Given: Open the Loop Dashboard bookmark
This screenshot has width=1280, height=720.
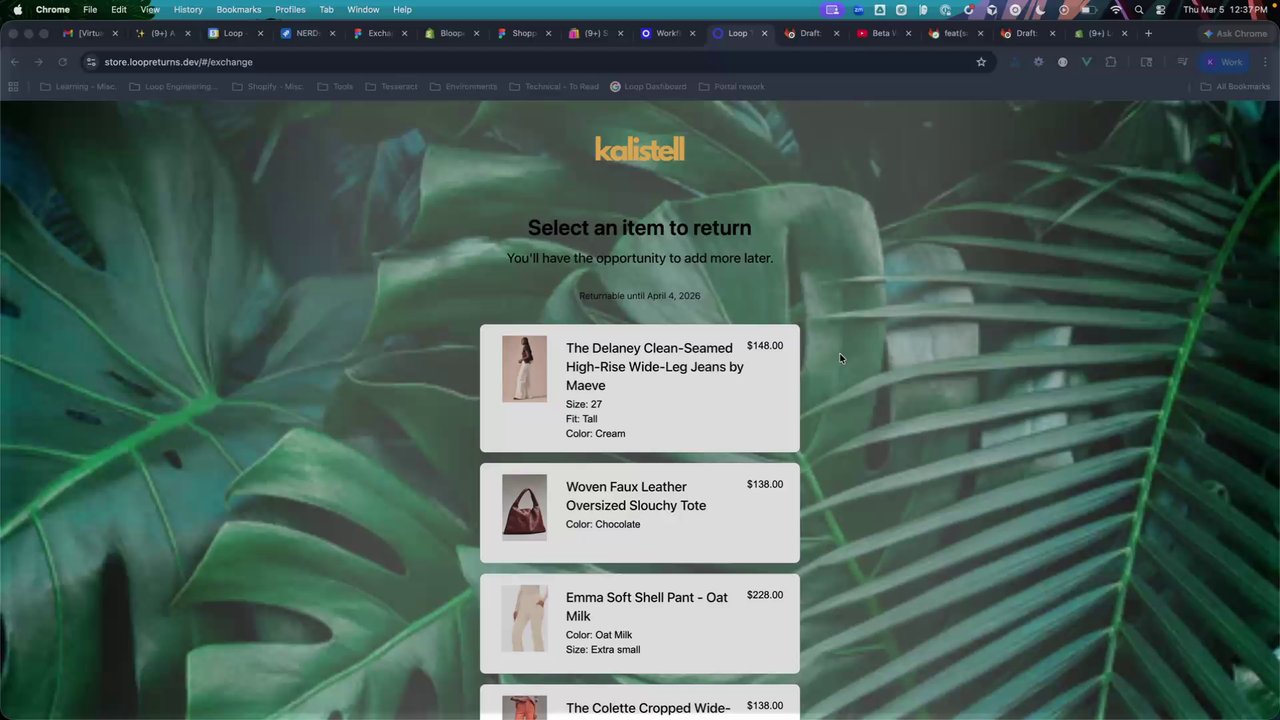Looking at the screenshot, I should 648,87.
